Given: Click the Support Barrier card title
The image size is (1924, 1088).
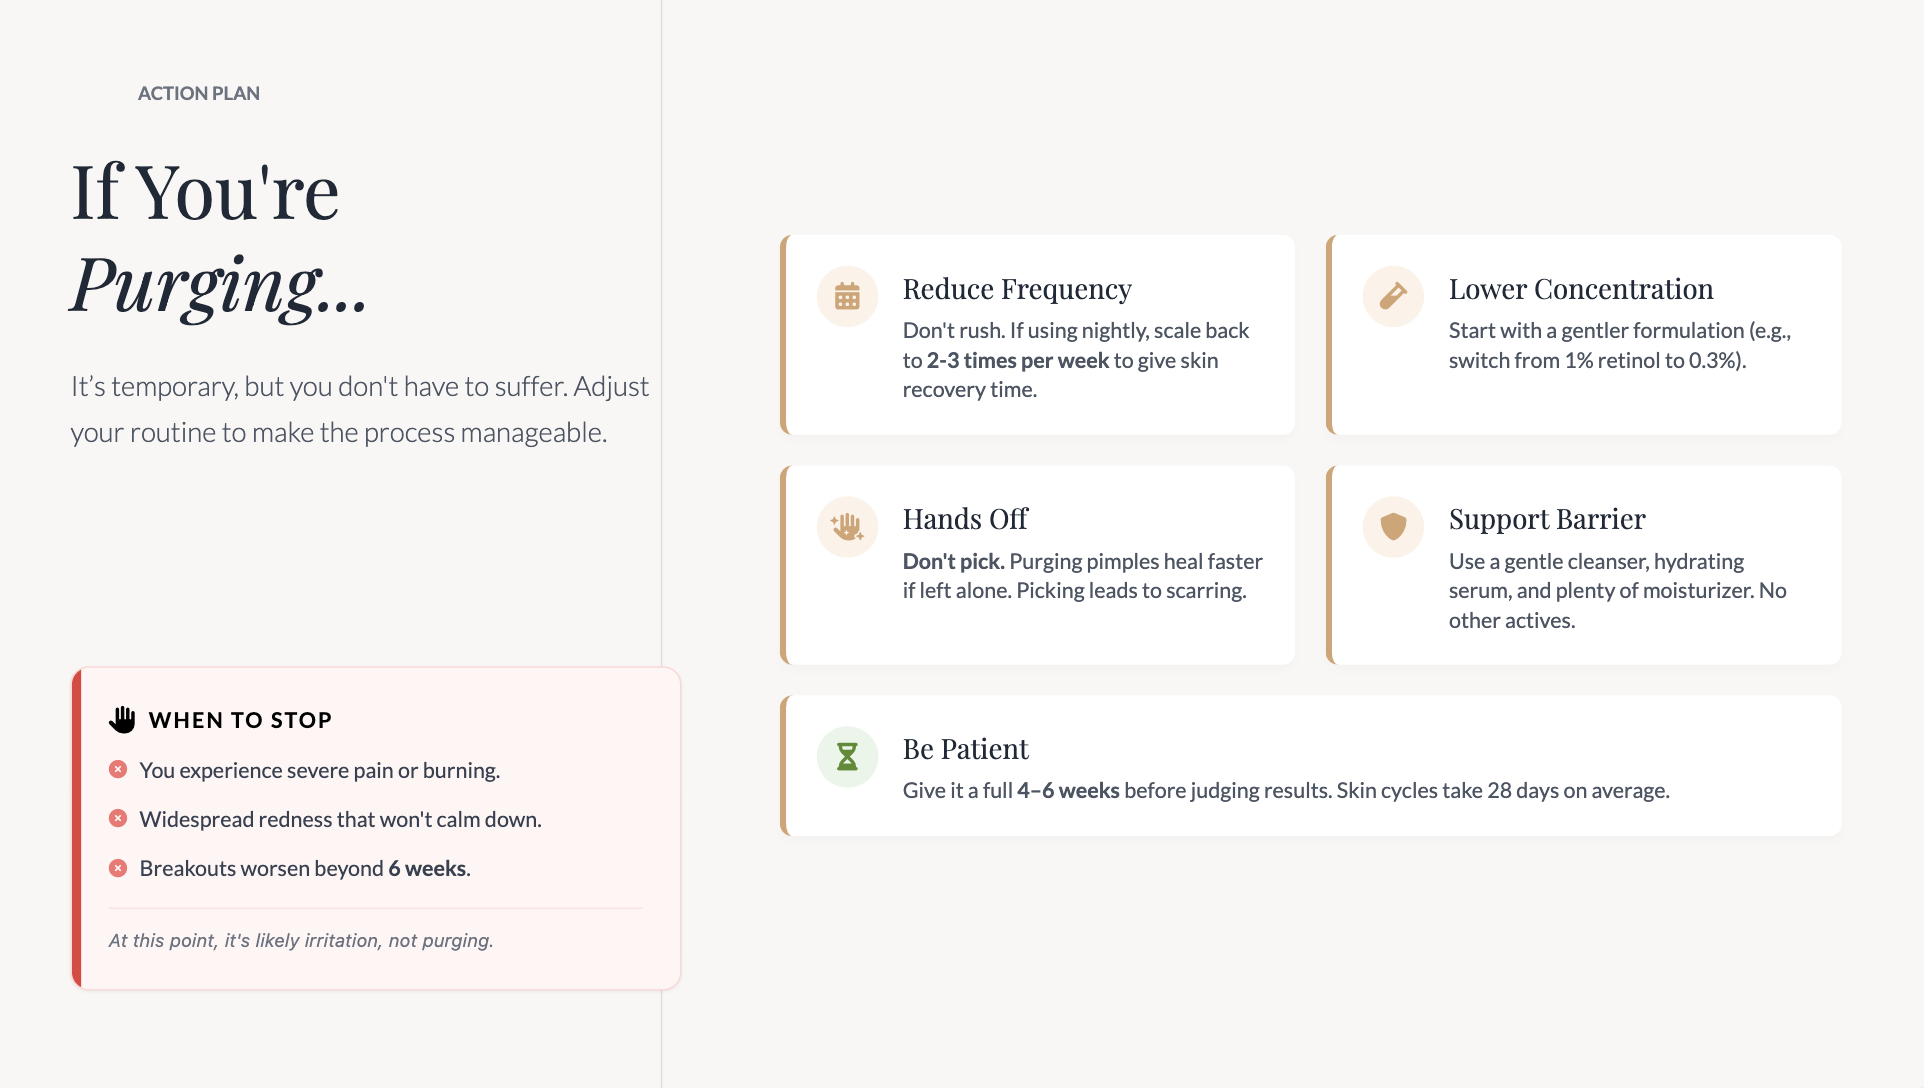Looking at the screenshot, I should click(x=1546, y=519).
